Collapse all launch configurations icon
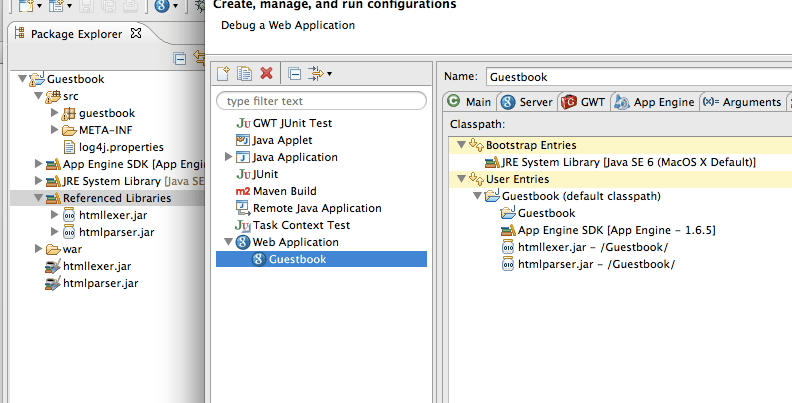This screenshot has width=792, height=403. (x=294, y=74)
